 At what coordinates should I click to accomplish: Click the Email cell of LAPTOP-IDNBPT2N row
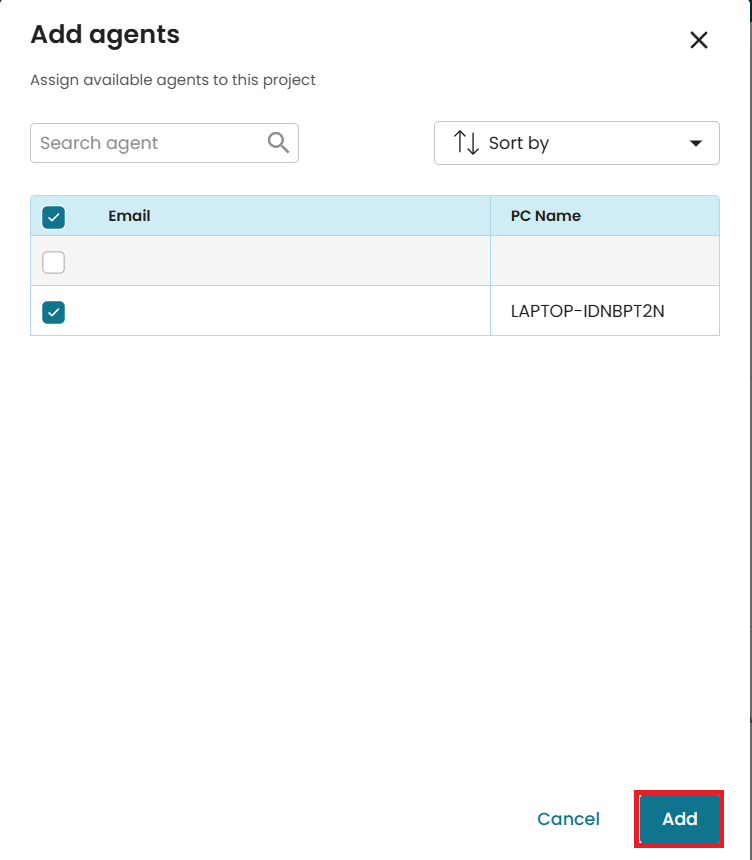280,311
